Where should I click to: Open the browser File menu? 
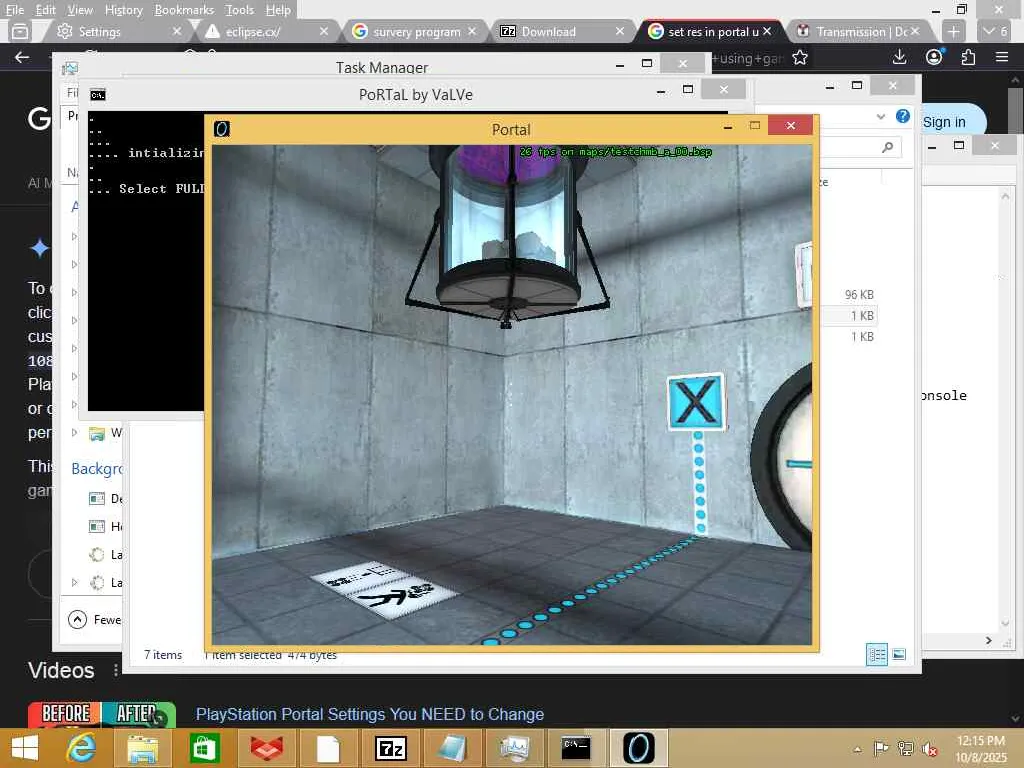pos(14,10)
